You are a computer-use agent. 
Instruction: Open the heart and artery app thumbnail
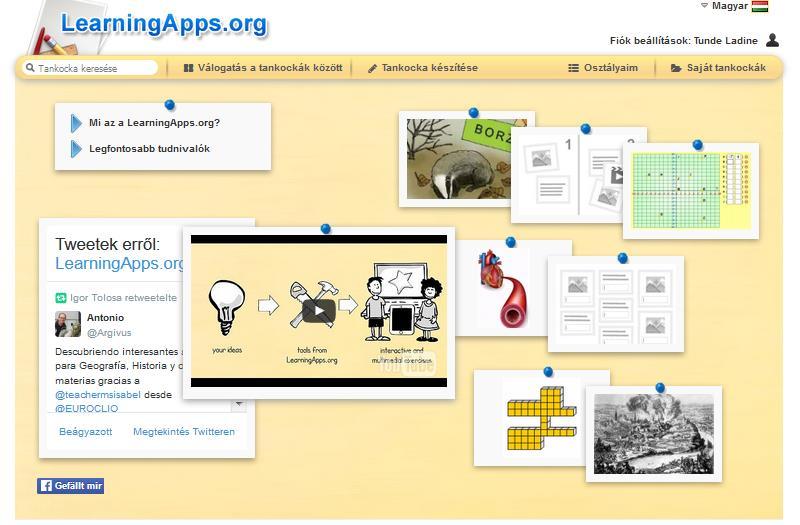click(502, 288)
